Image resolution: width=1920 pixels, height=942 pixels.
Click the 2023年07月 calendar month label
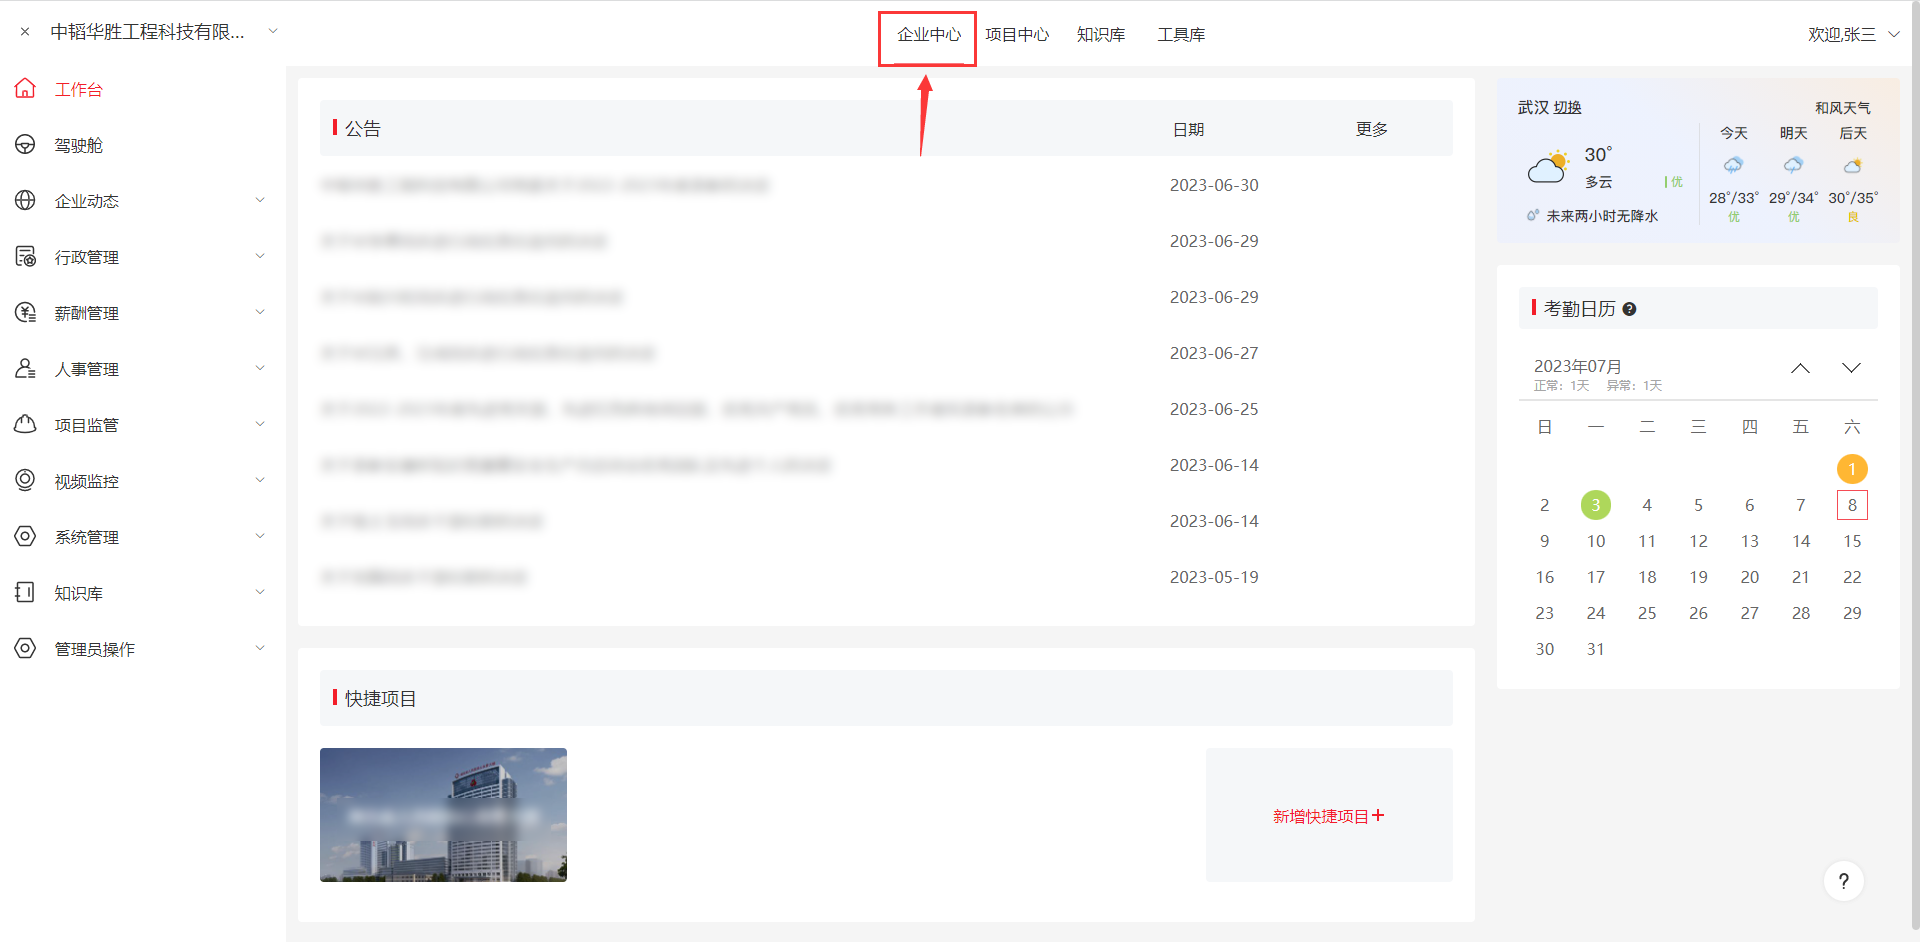[x=1577, y=366]
